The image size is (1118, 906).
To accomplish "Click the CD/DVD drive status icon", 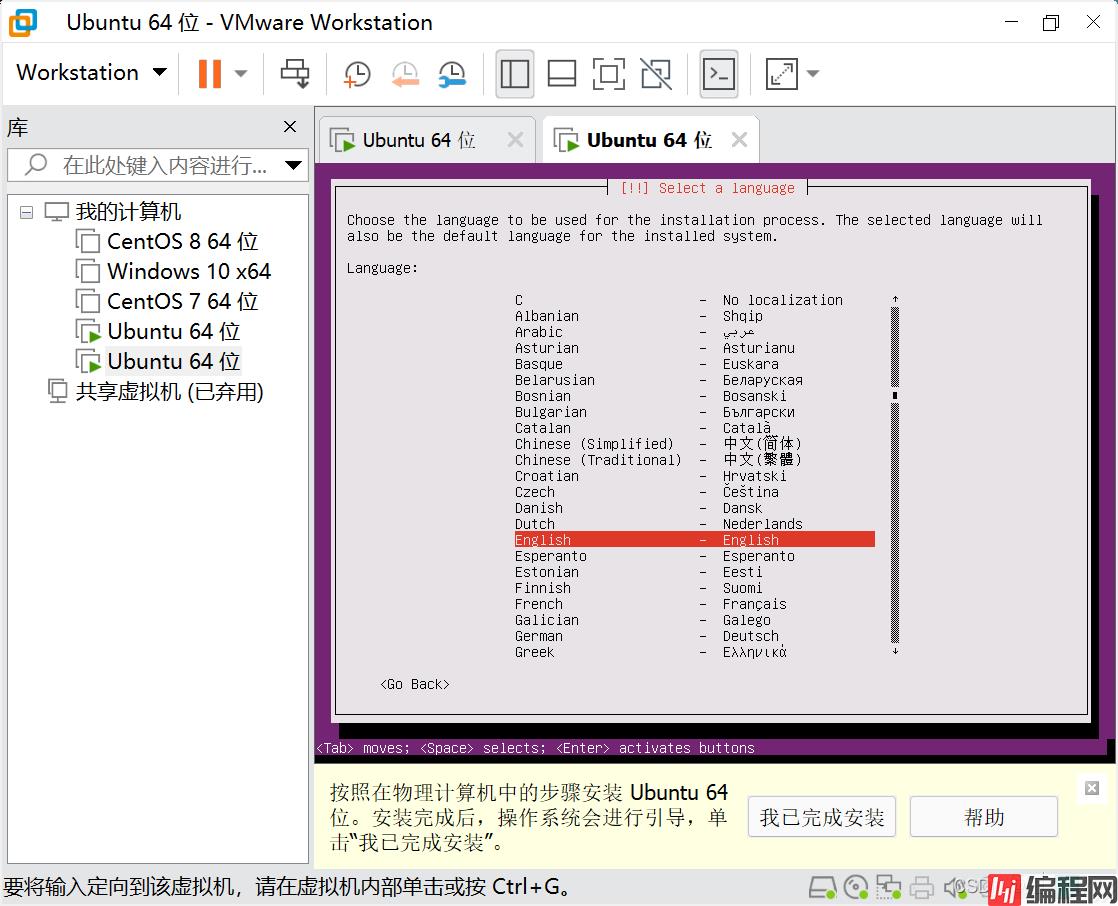I will click(x=855, y=886).
